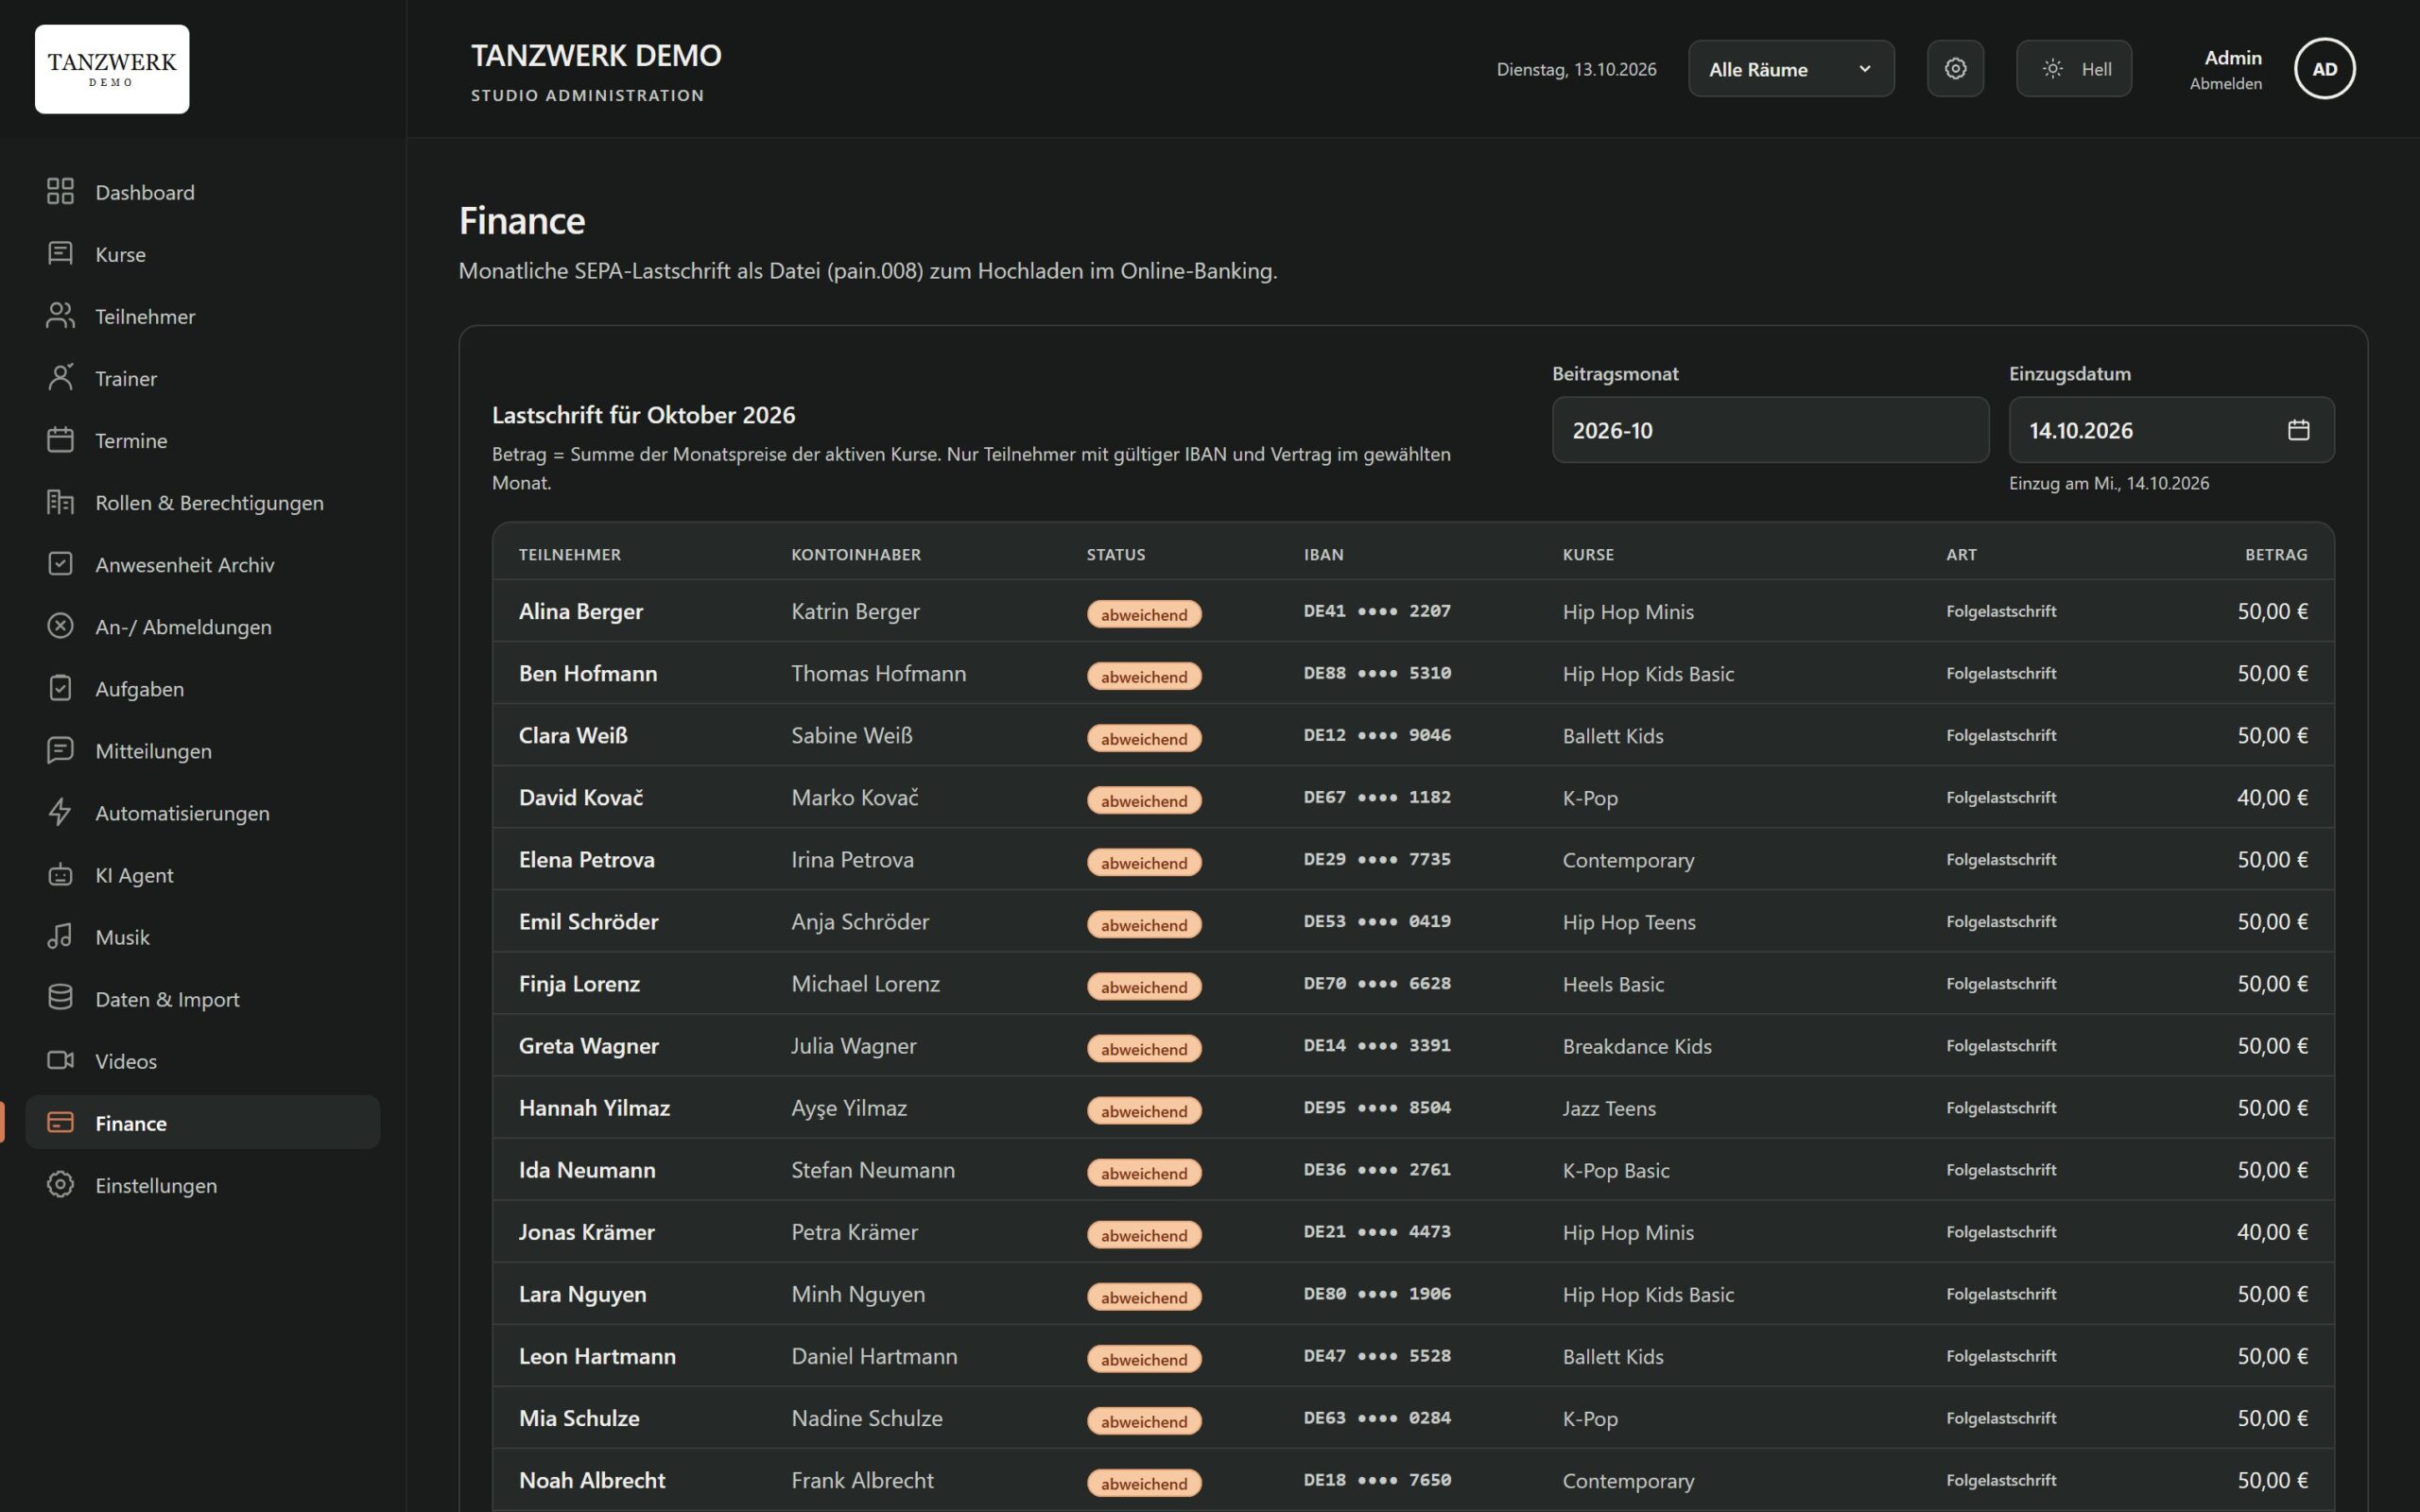The width and height of the screenshot is (2420, 1512).
Task: Open the Finance menu item
Action: pyautogui.click(x=203, y=1122)
